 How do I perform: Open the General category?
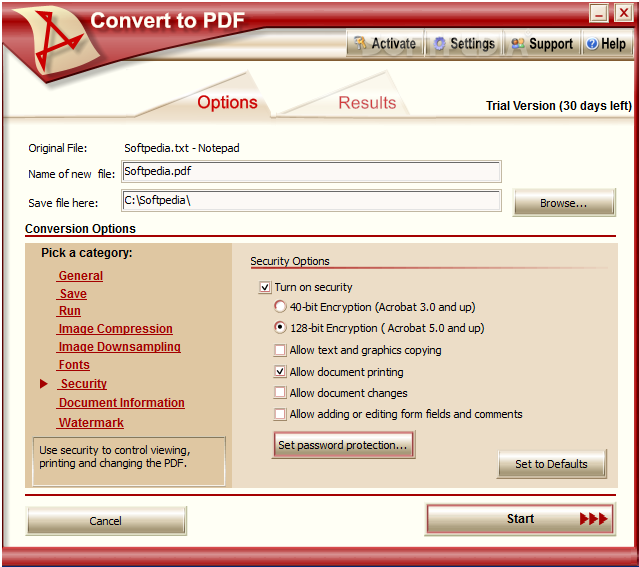[x=80, y=276]
